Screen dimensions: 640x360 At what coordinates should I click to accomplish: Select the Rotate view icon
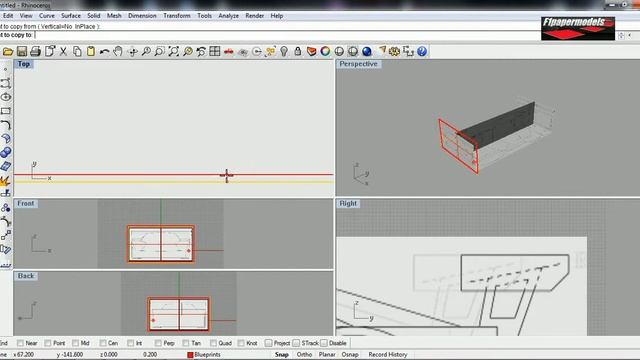point(132,51)
